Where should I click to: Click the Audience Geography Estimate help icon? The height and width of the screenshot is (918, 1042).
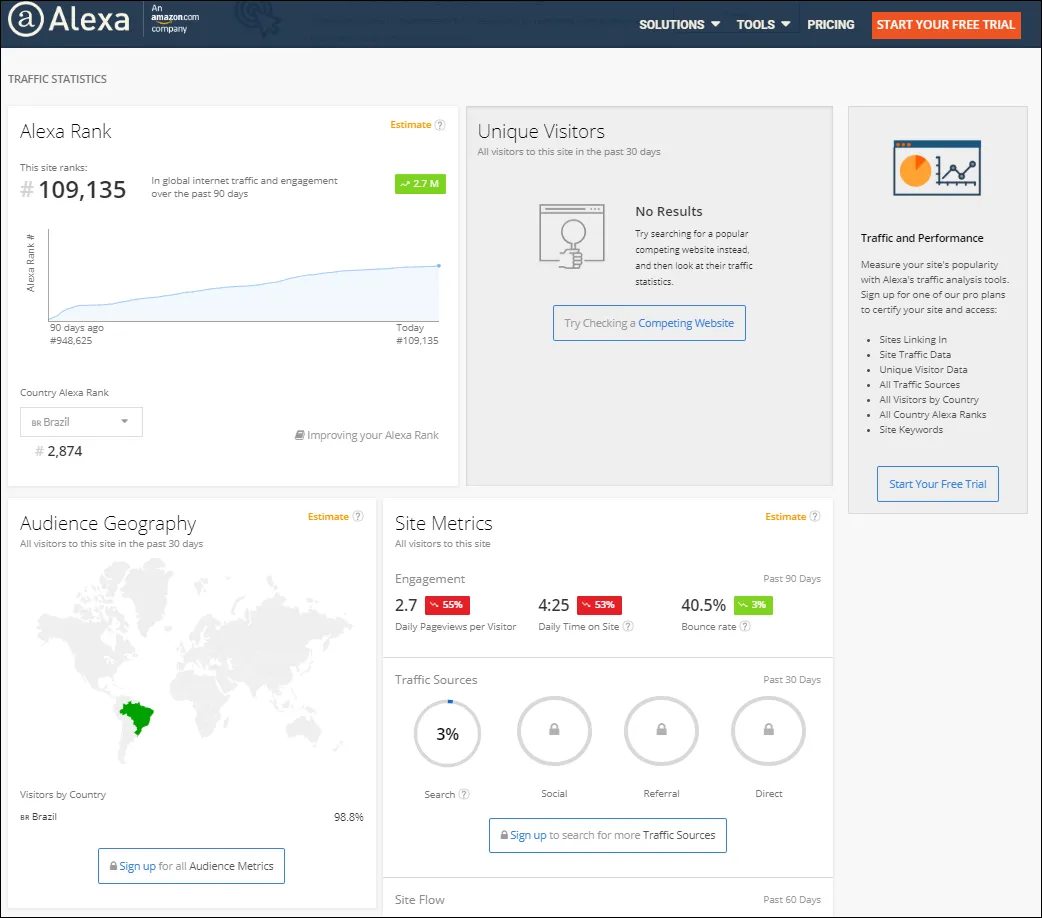[x=358, y=516]
